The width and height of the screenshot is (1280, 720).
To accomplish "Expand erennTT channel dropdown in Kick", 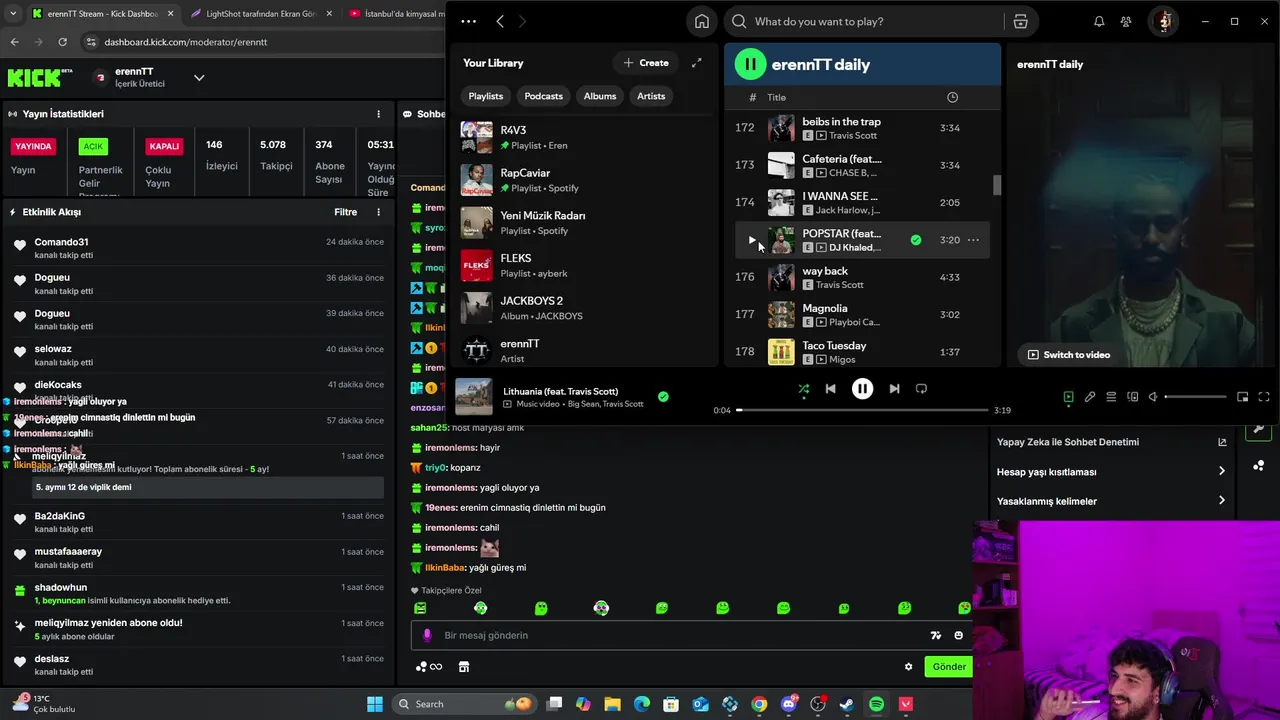I will [199, 78].
